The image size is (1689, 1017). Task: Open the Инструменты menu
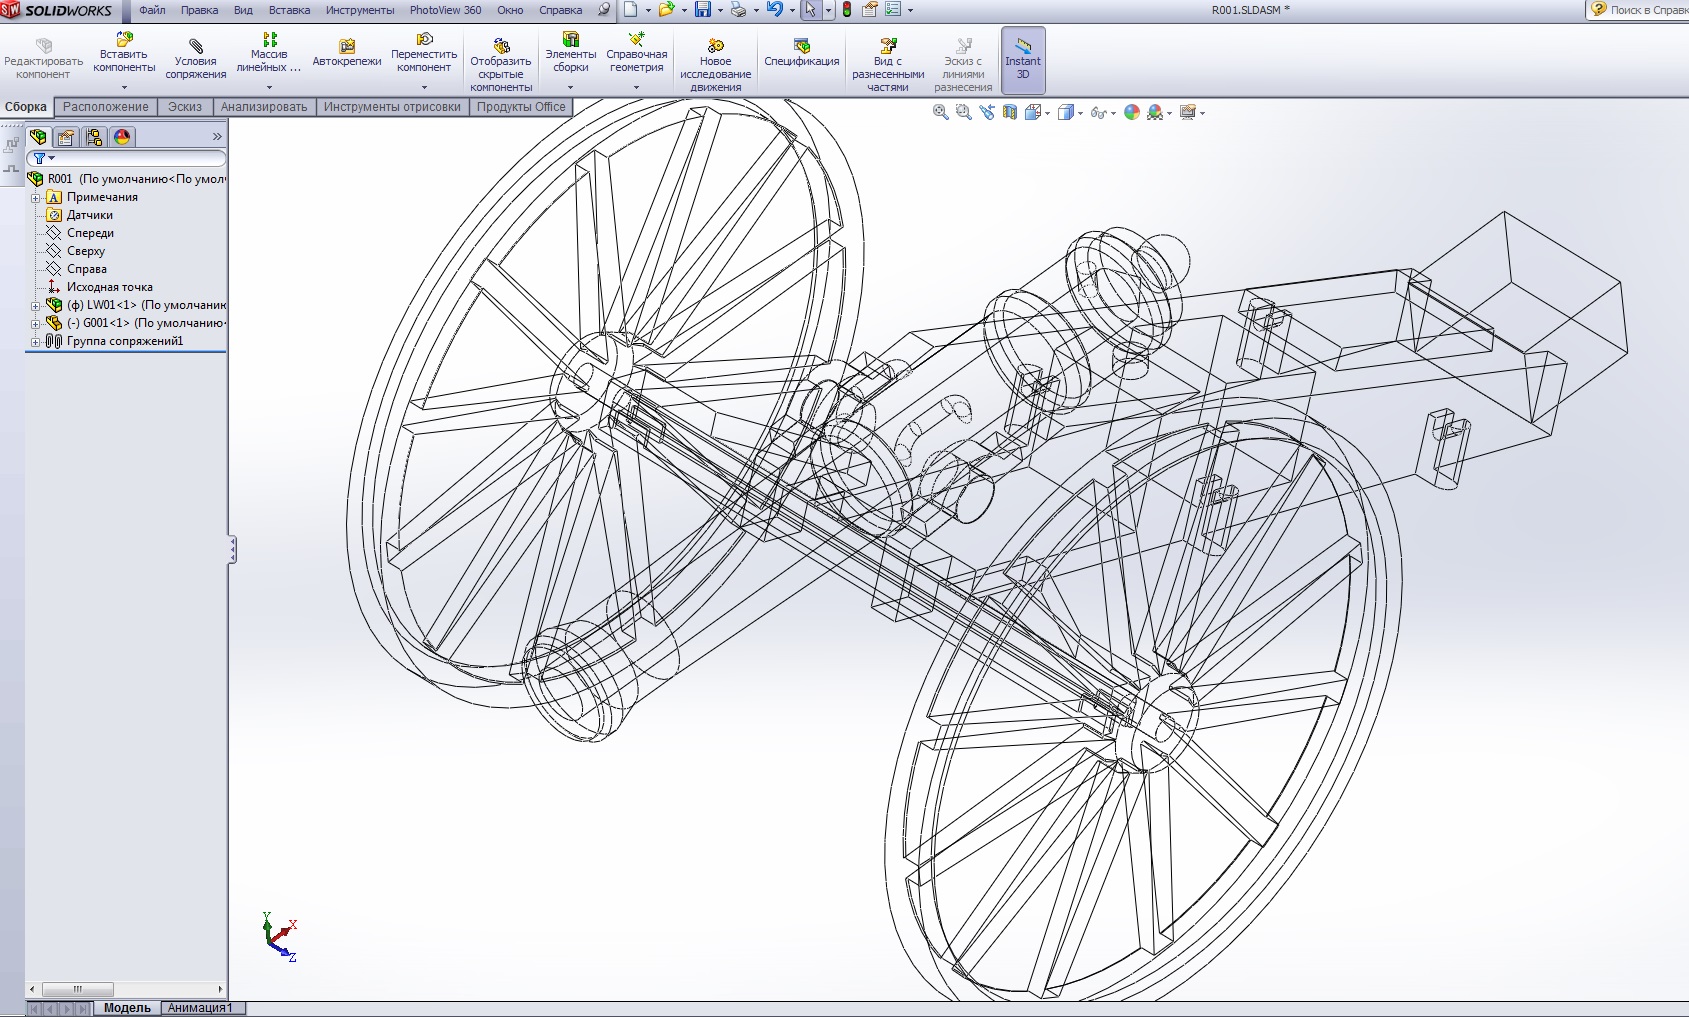[x=360, y=10]
